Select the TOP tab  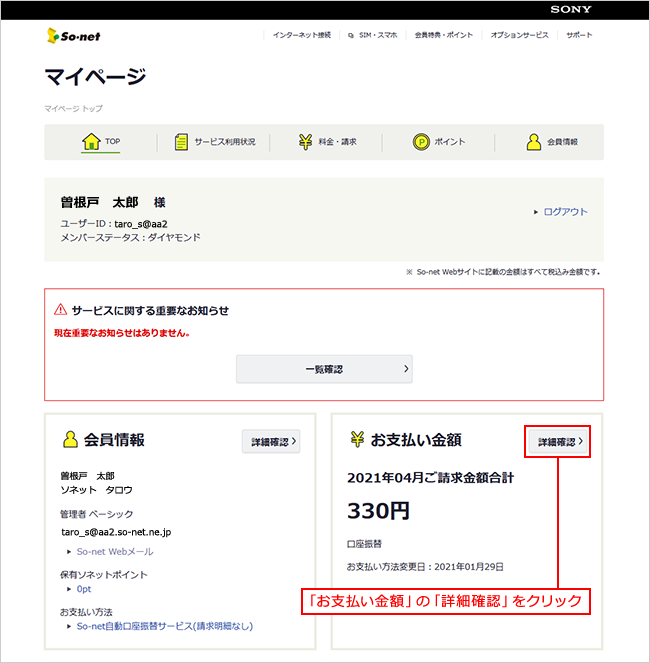101,142
